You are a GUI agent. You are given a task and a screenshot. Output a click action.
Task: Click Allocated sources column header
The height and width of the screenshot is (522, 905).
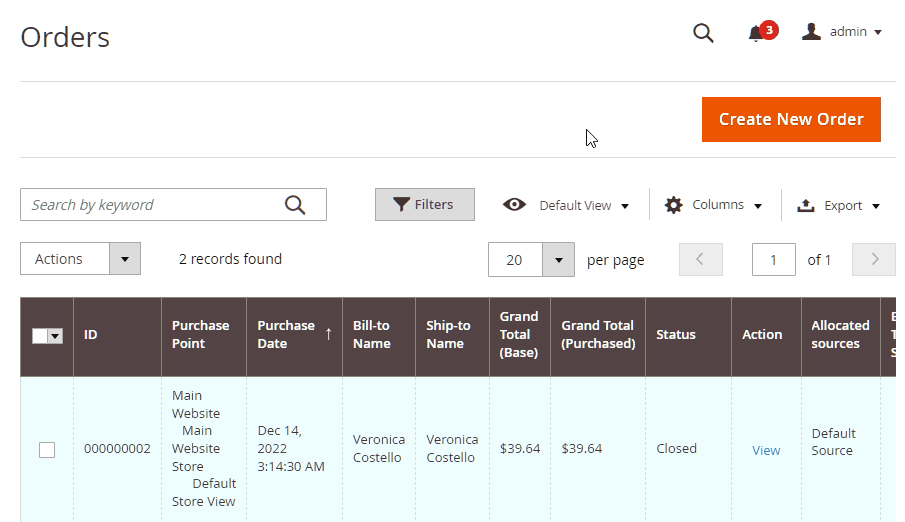[840, 335]
